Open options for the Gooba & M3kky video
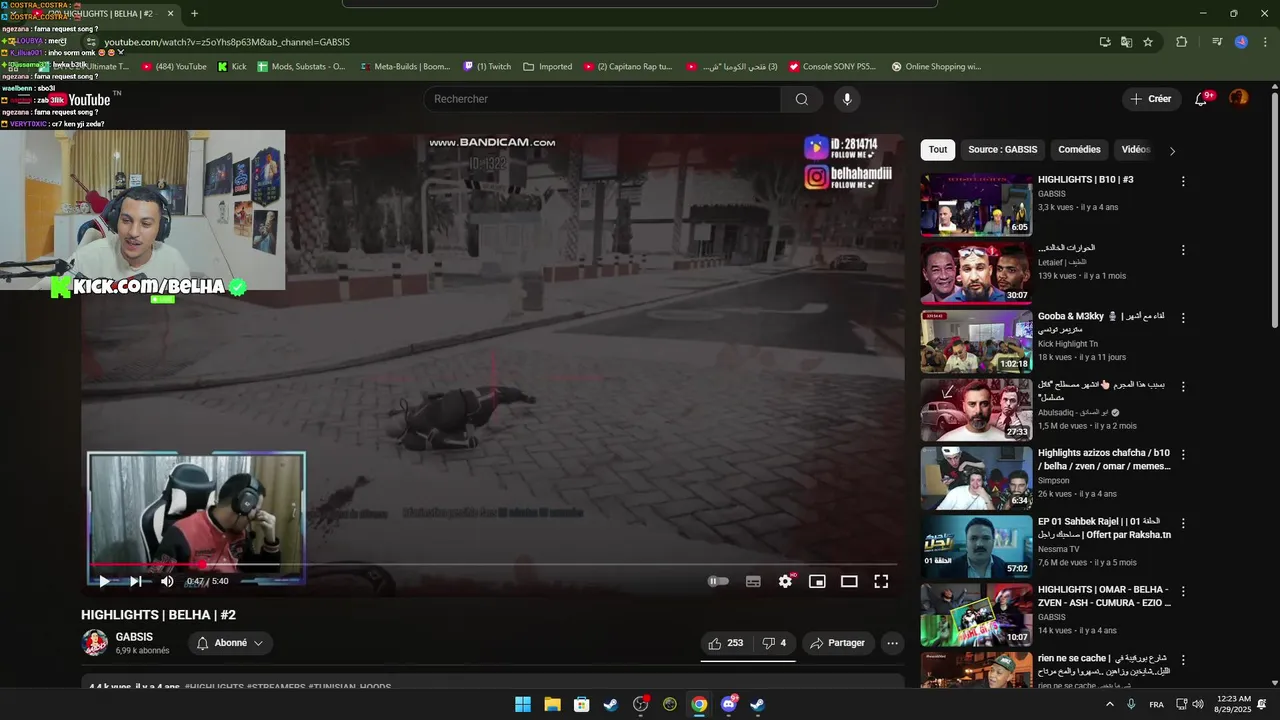1280x720 pixels. point(1183,318)
